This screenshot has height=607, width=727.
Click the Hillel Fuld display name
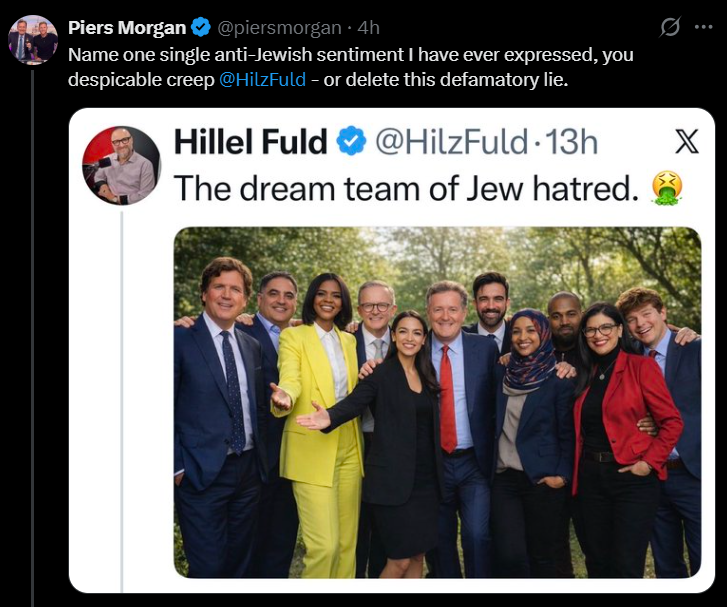[x=250, y=141]
